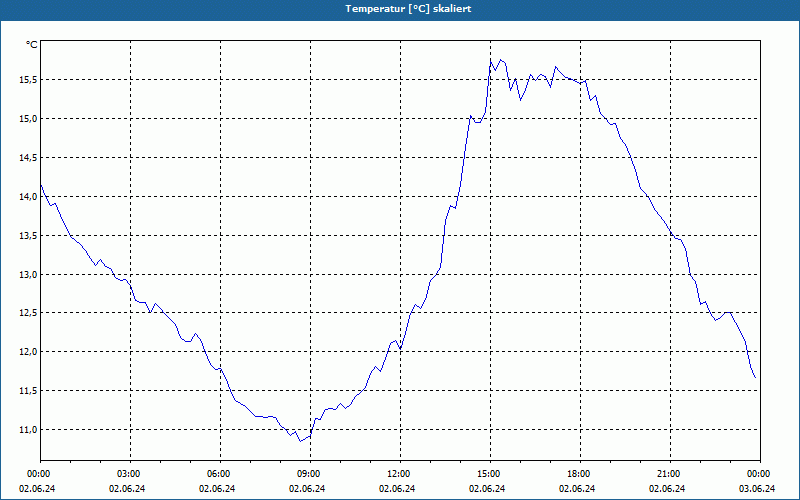The width and height of the screenshot is (800, 500).
Task: Select the 06:00 time axis label
Action: tap(220, 474)
